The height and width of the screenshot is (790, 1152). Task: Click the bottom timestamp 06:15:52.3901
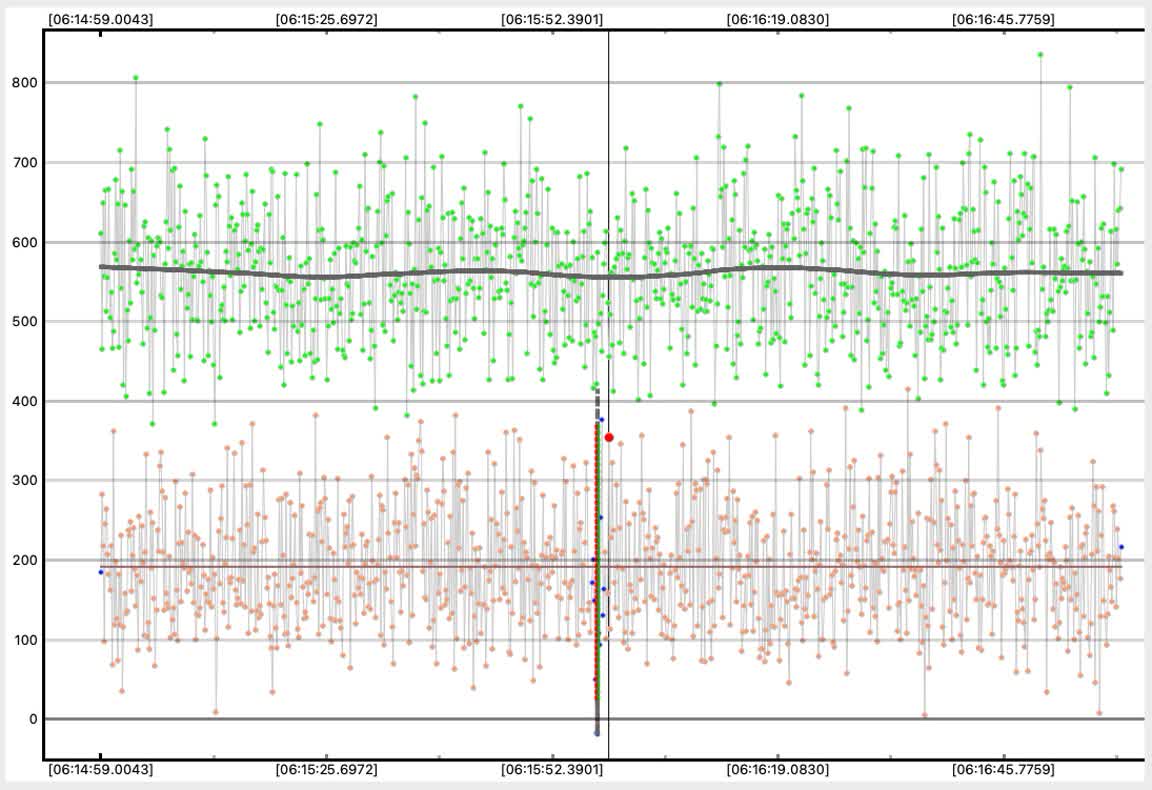pyautogui.click(x=552, y=770)
